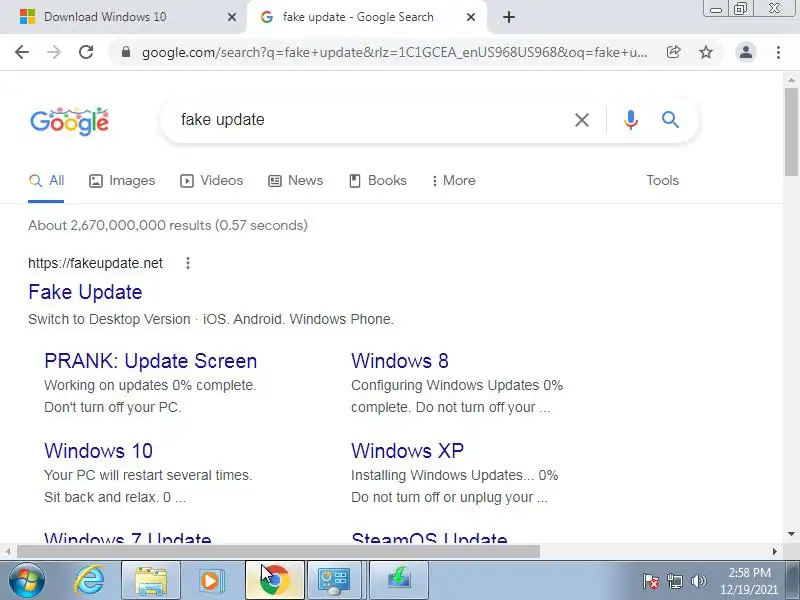Switch to News results
The image size is (800, 600).
click(295, 181)
